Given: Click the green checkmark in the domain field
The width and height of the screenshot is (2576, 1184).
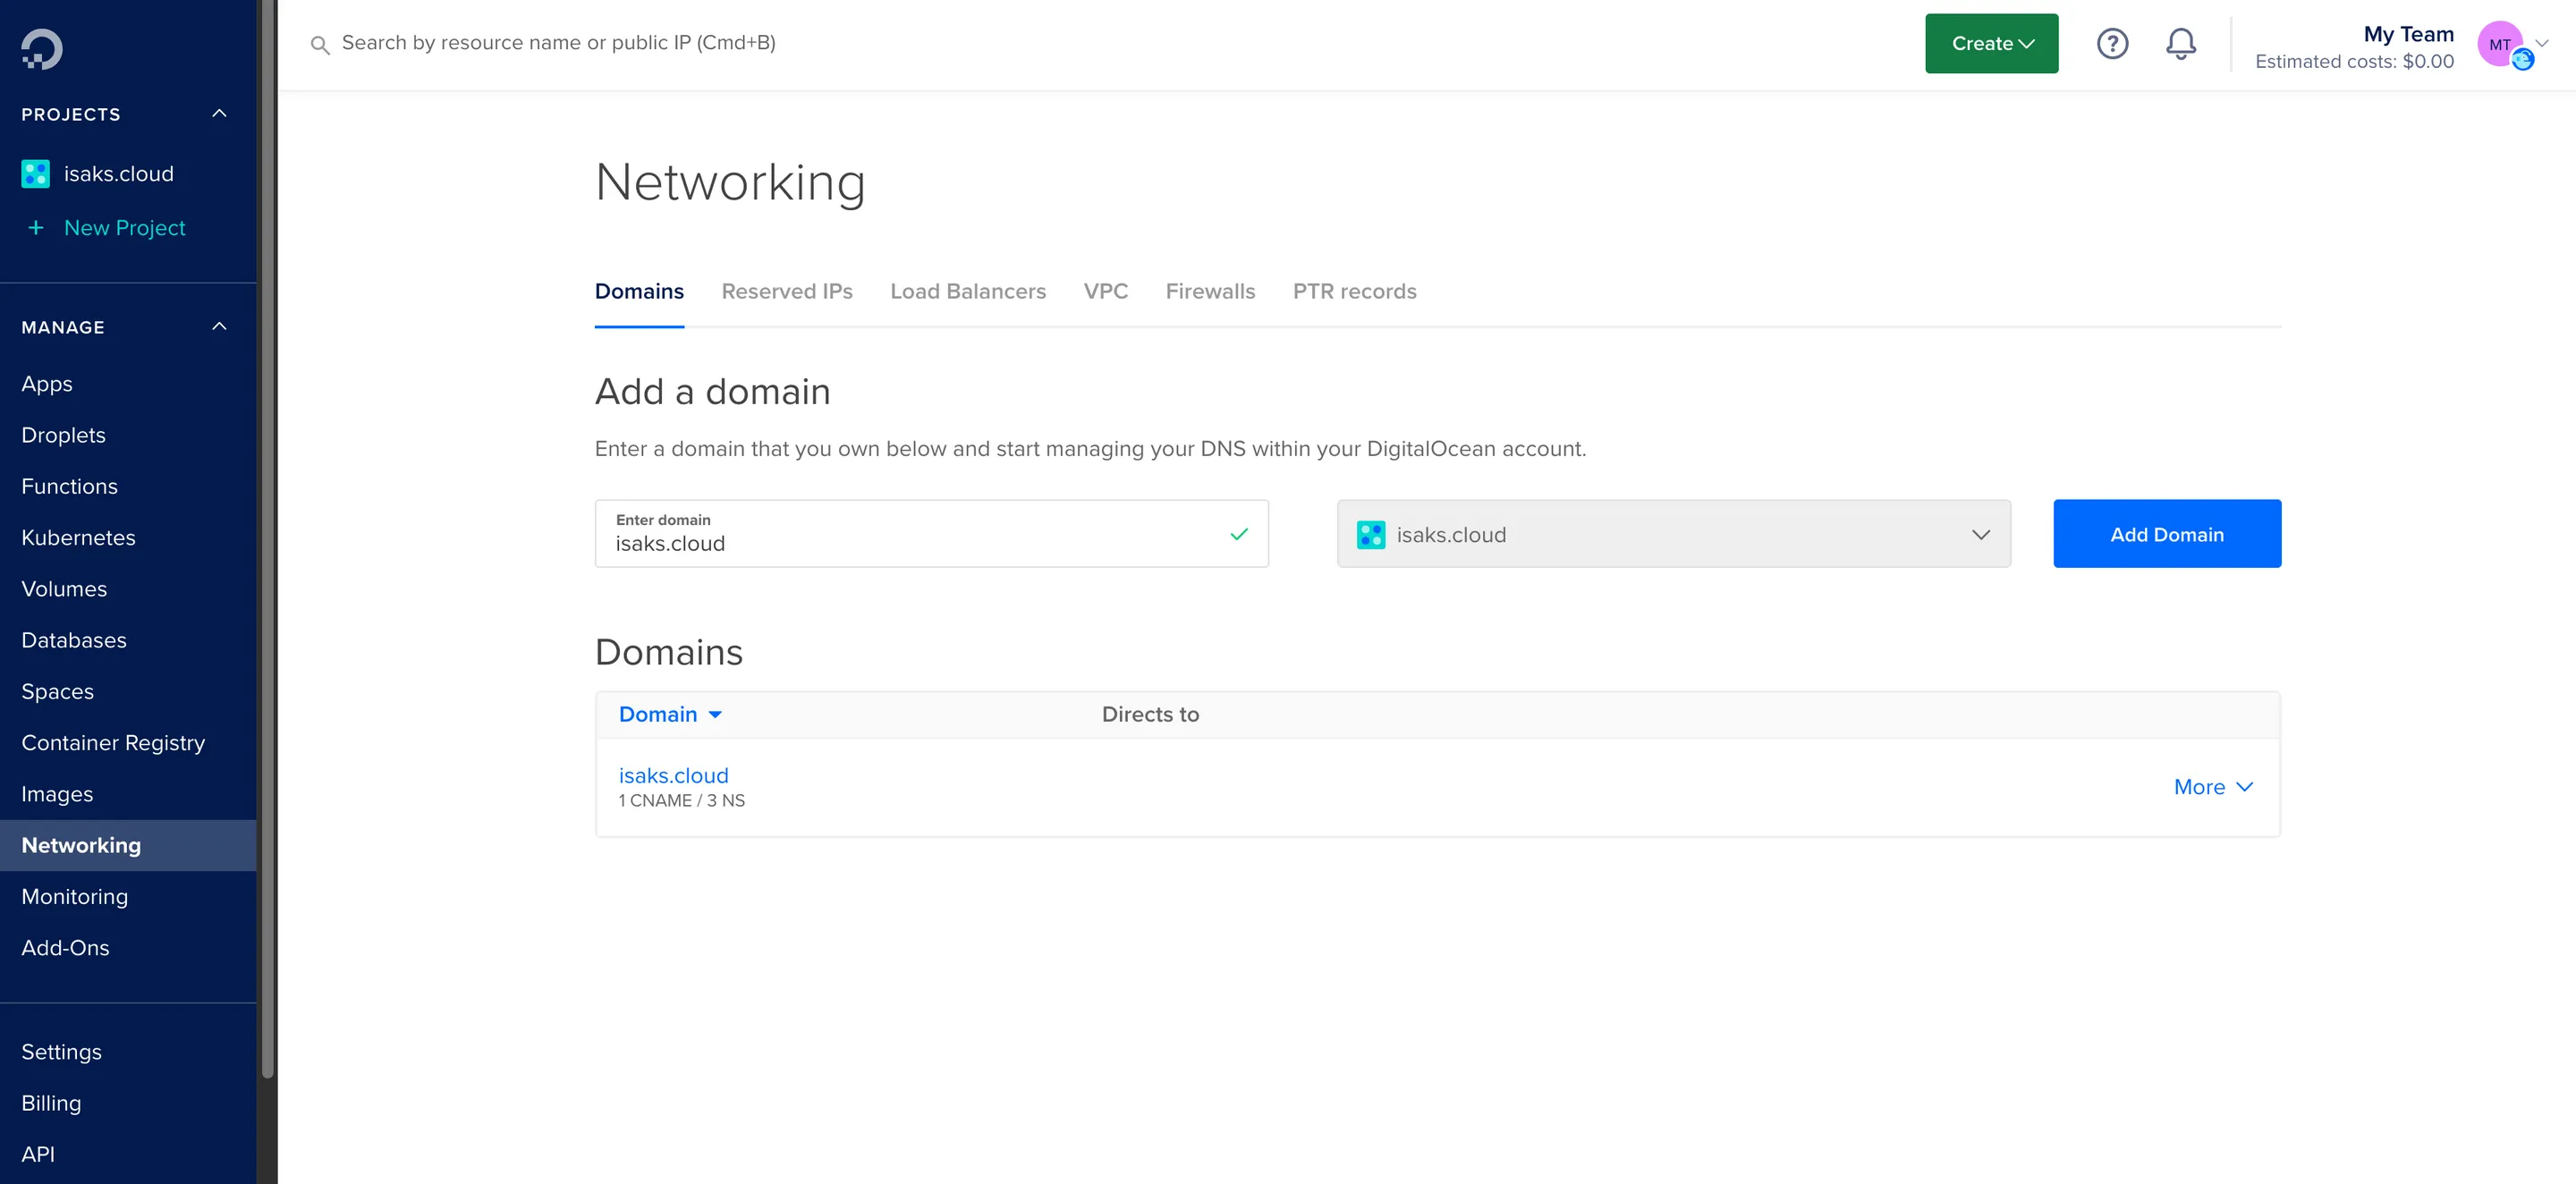Looking at the screenshot, I should point(1239,534).
